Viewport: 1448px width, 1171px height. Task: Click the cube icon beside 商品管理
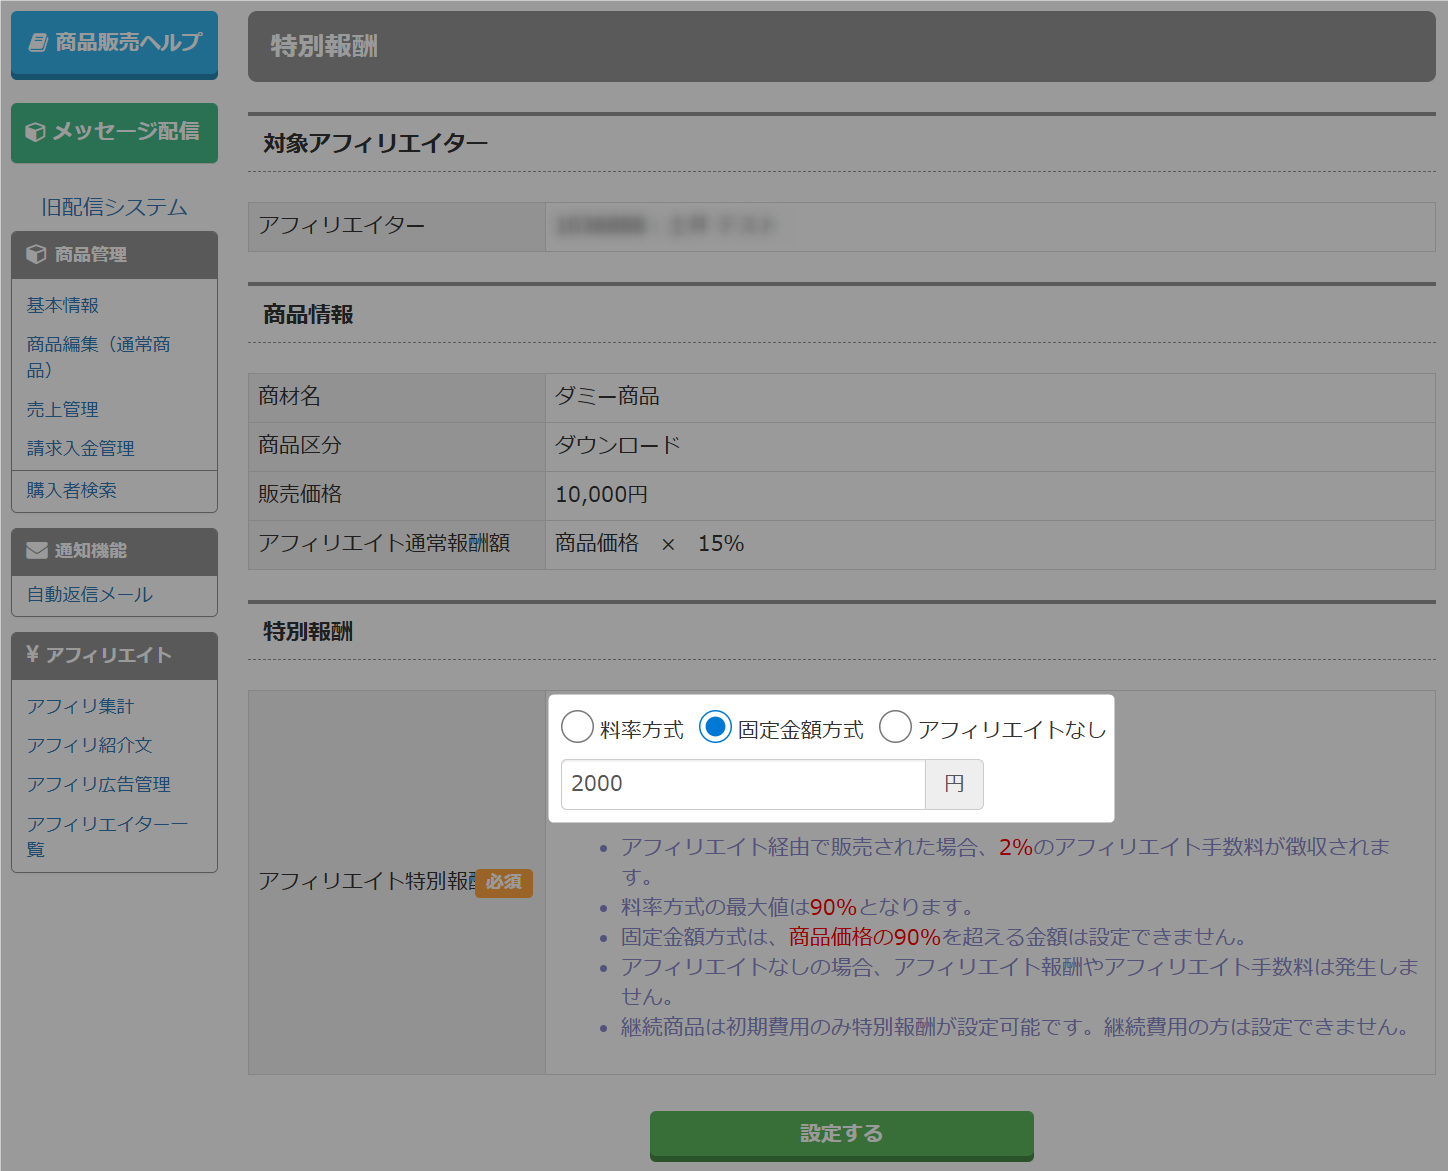[36, 254]
